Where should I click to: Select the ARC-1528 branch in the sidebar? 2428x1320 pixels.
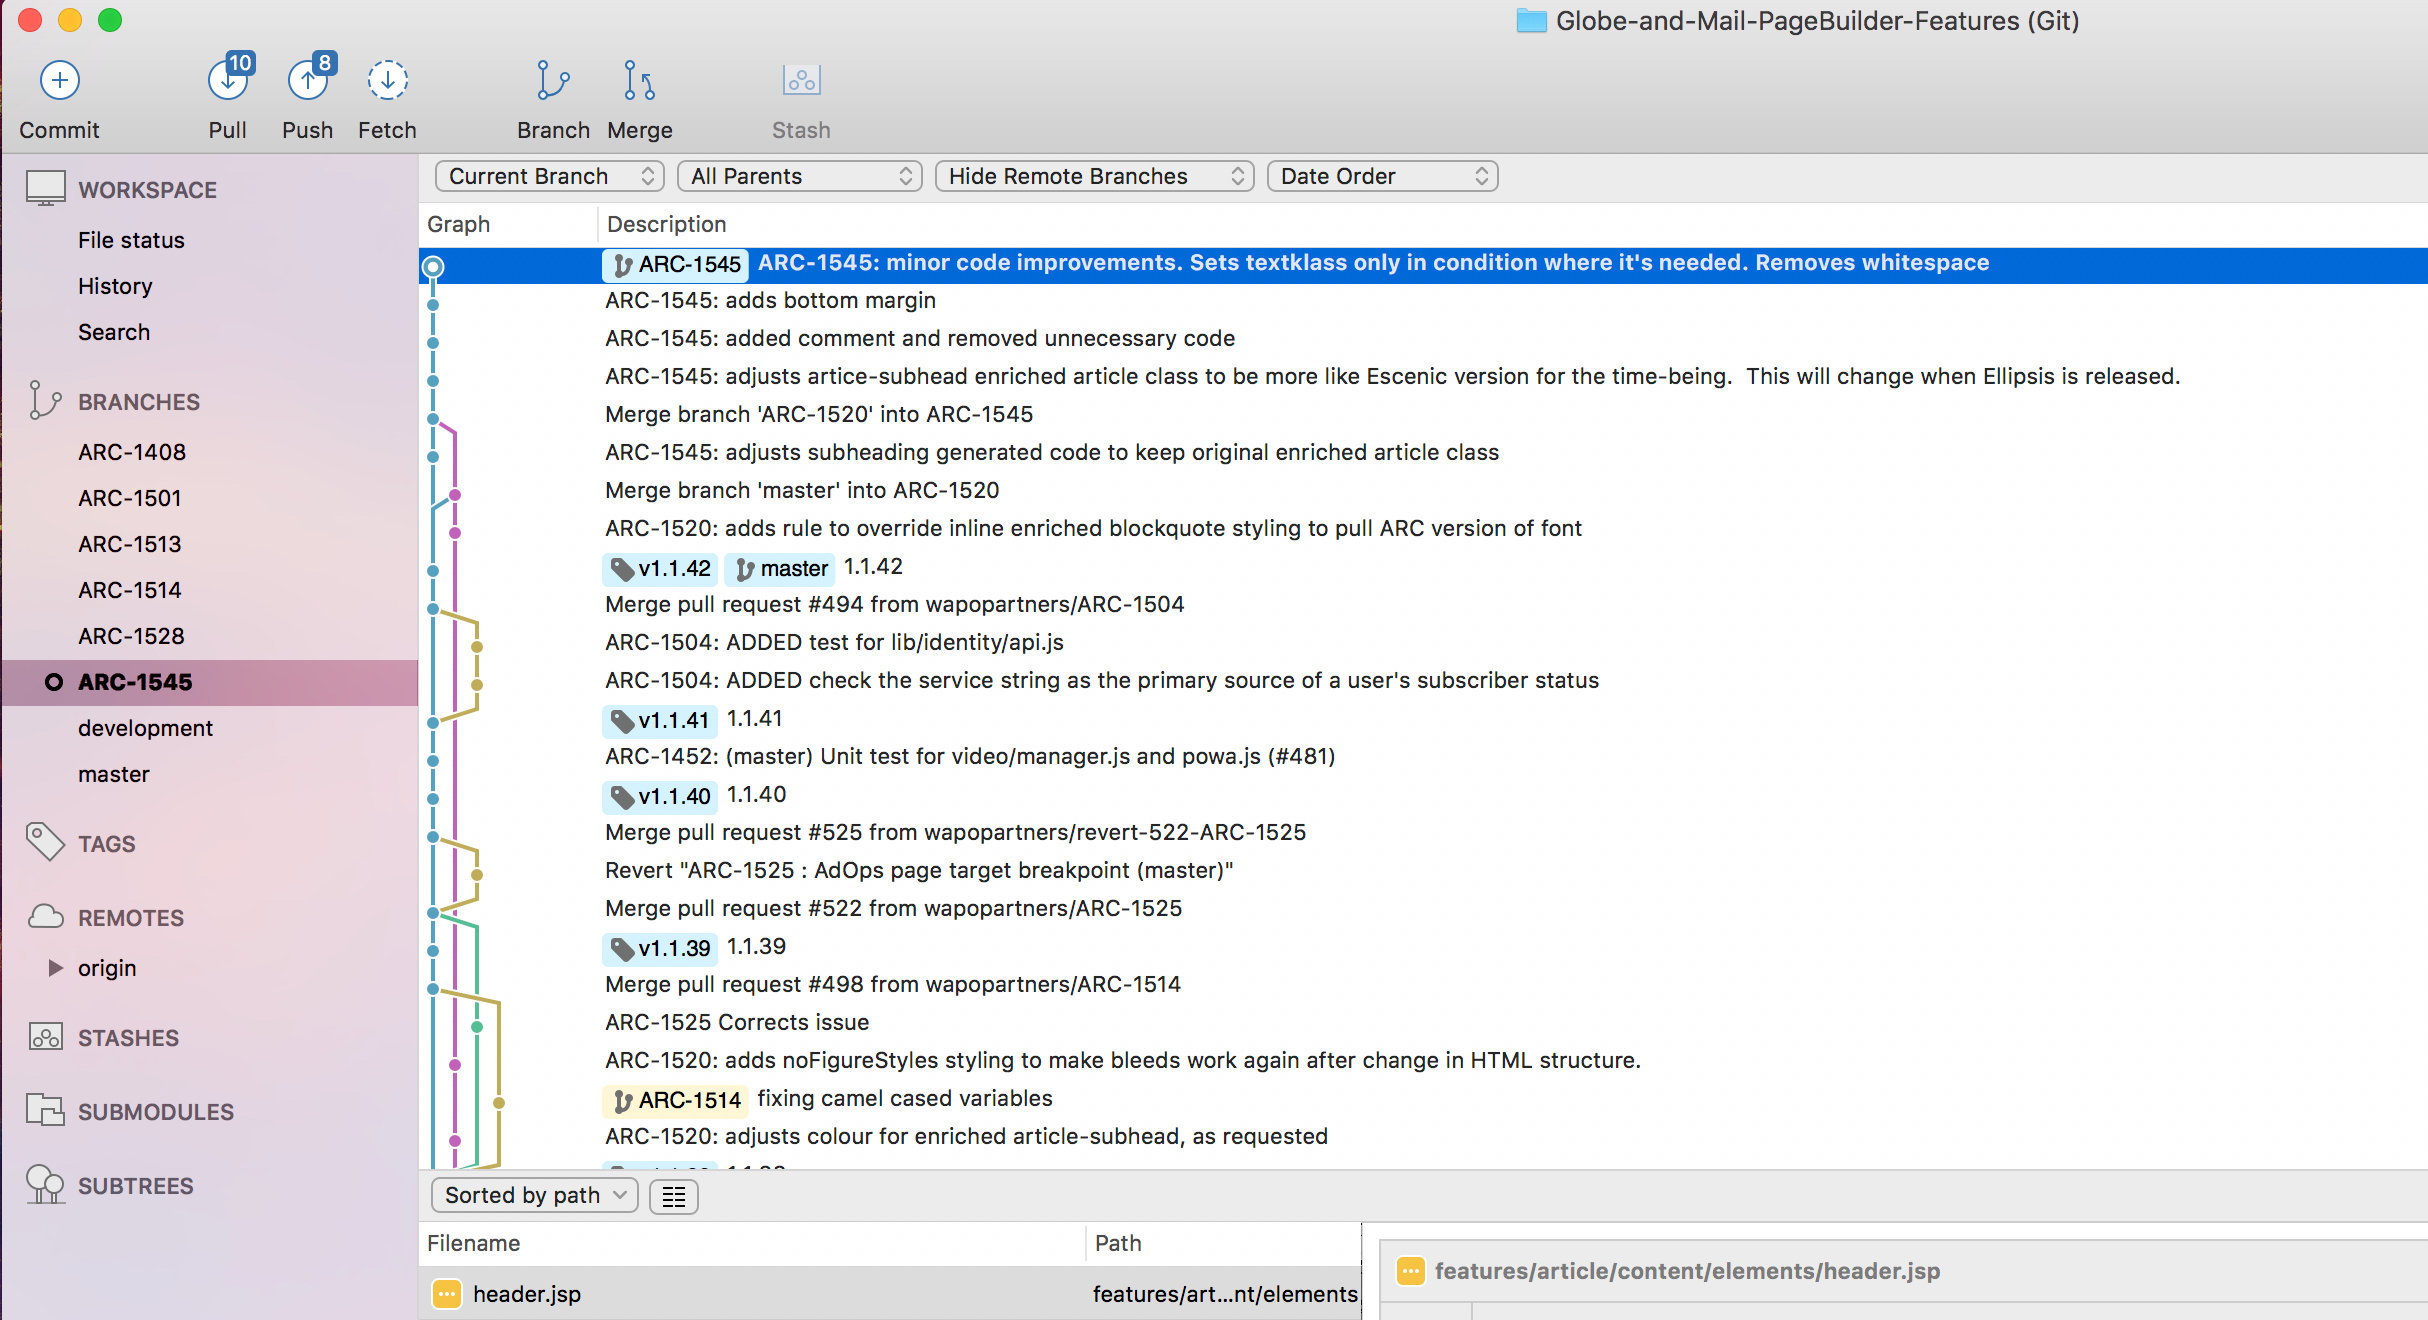pyautogui.click(x=131, y=636)
